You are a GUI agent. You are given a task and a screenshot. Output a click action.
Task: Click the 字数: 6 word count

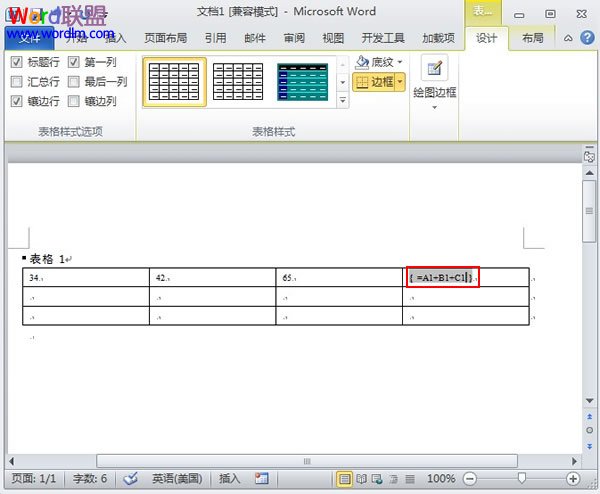[x=90, y=478]
